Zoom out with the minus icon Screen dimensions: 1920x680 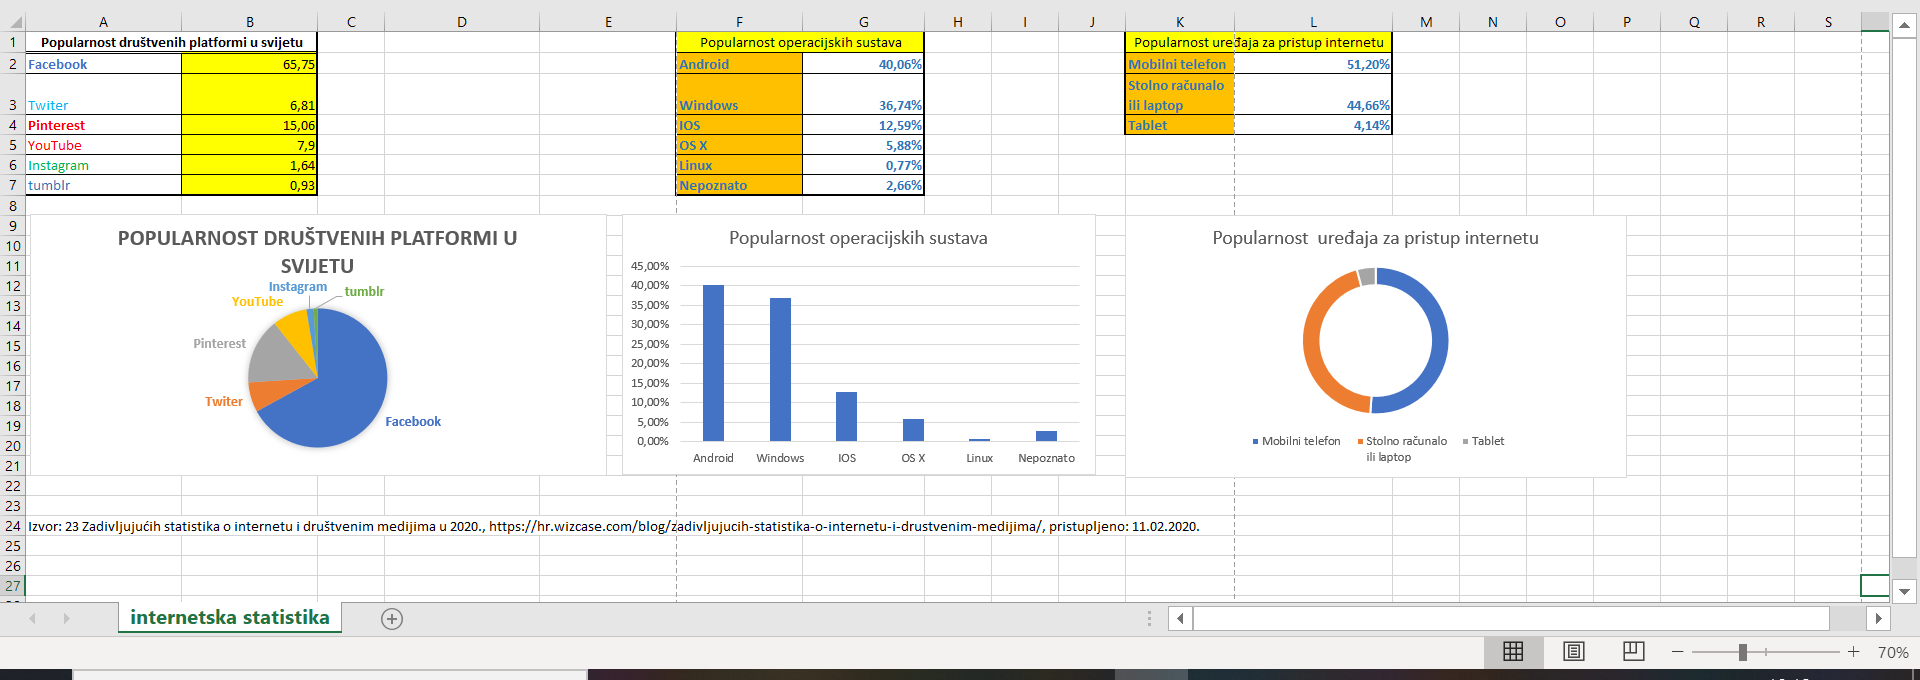[x=1677, y=652]
